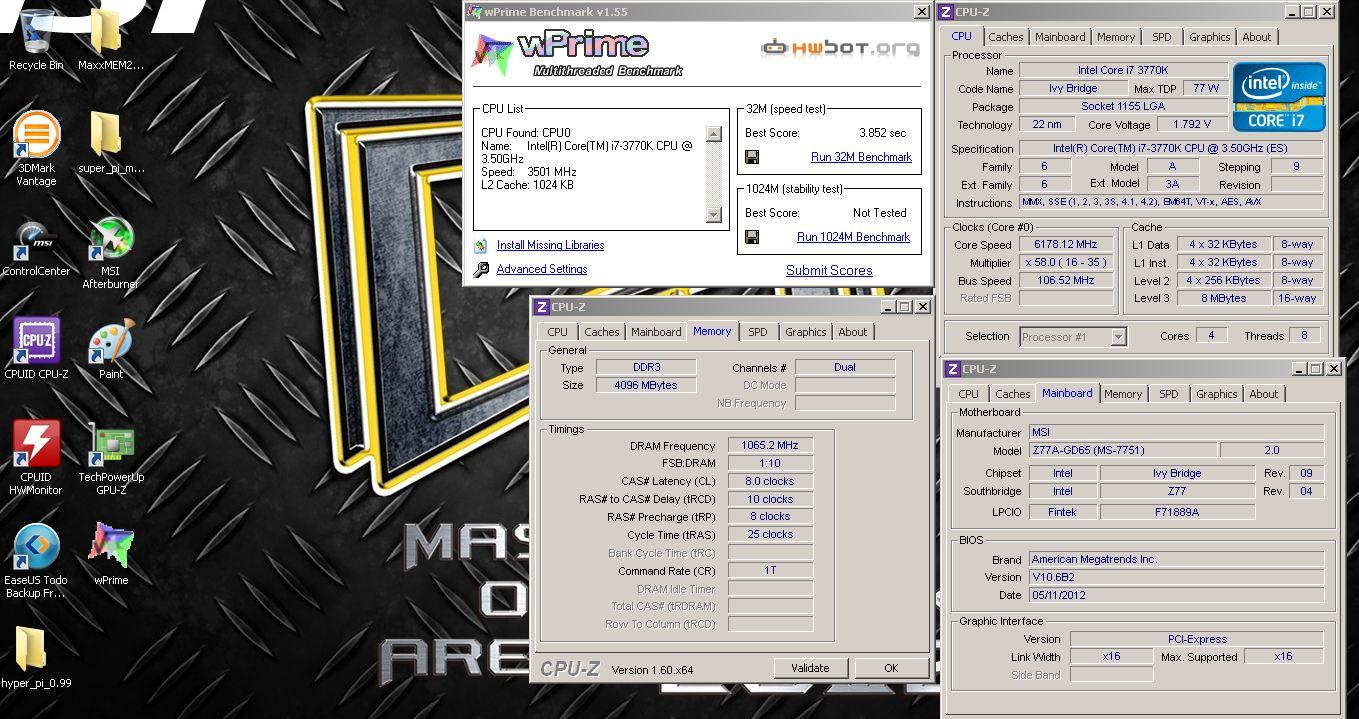Launch 3DMark Vantage shortcut
The image size is (1359, 719).
[36, 149]
